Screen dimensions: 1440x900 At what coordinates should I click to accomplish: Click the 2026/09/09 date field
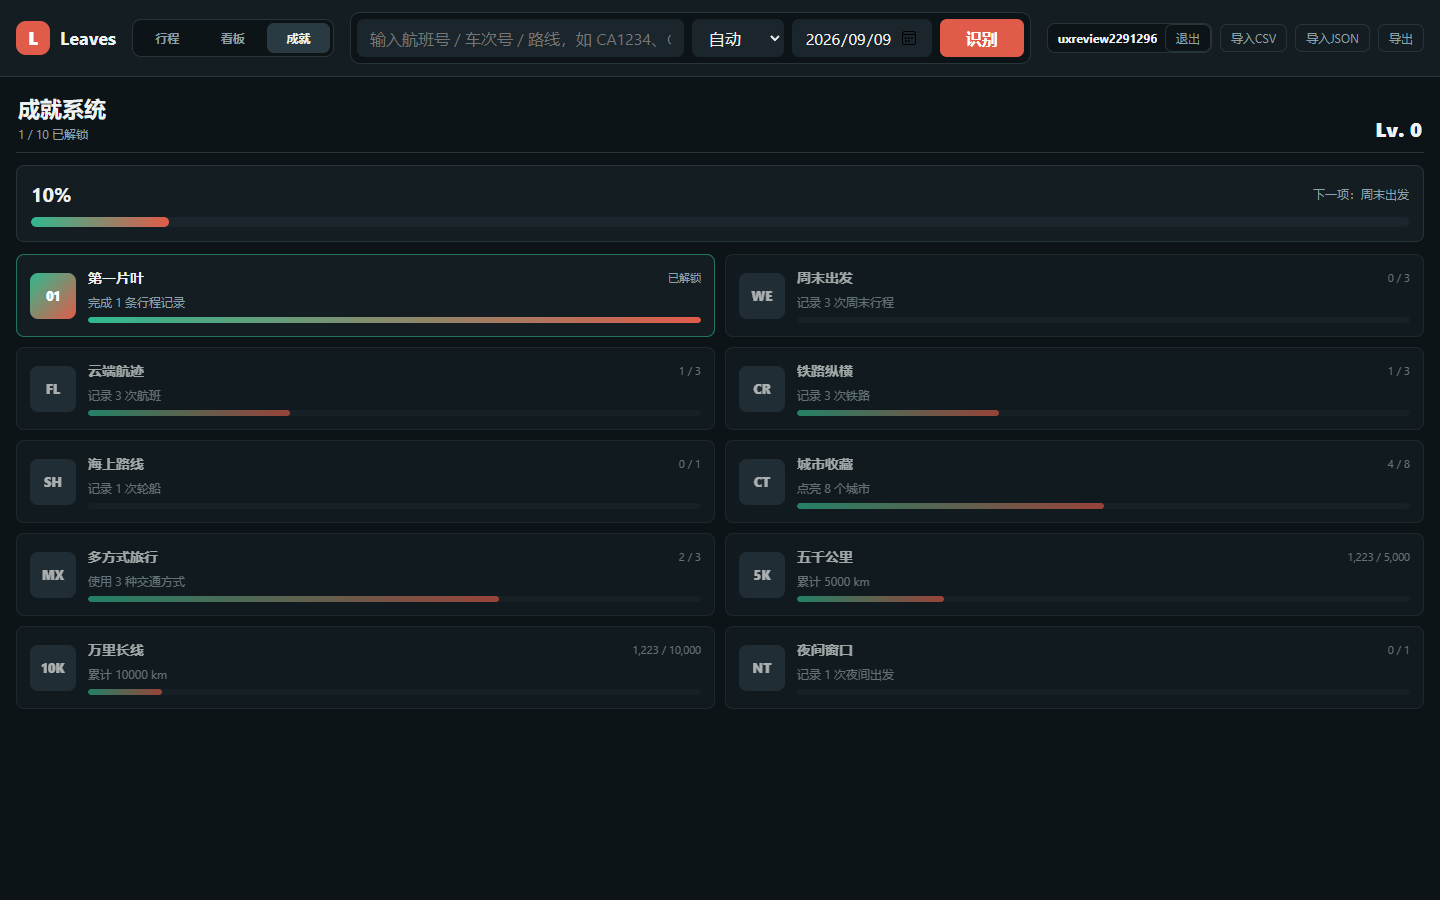pyautogui.click(x=862, y=38)
